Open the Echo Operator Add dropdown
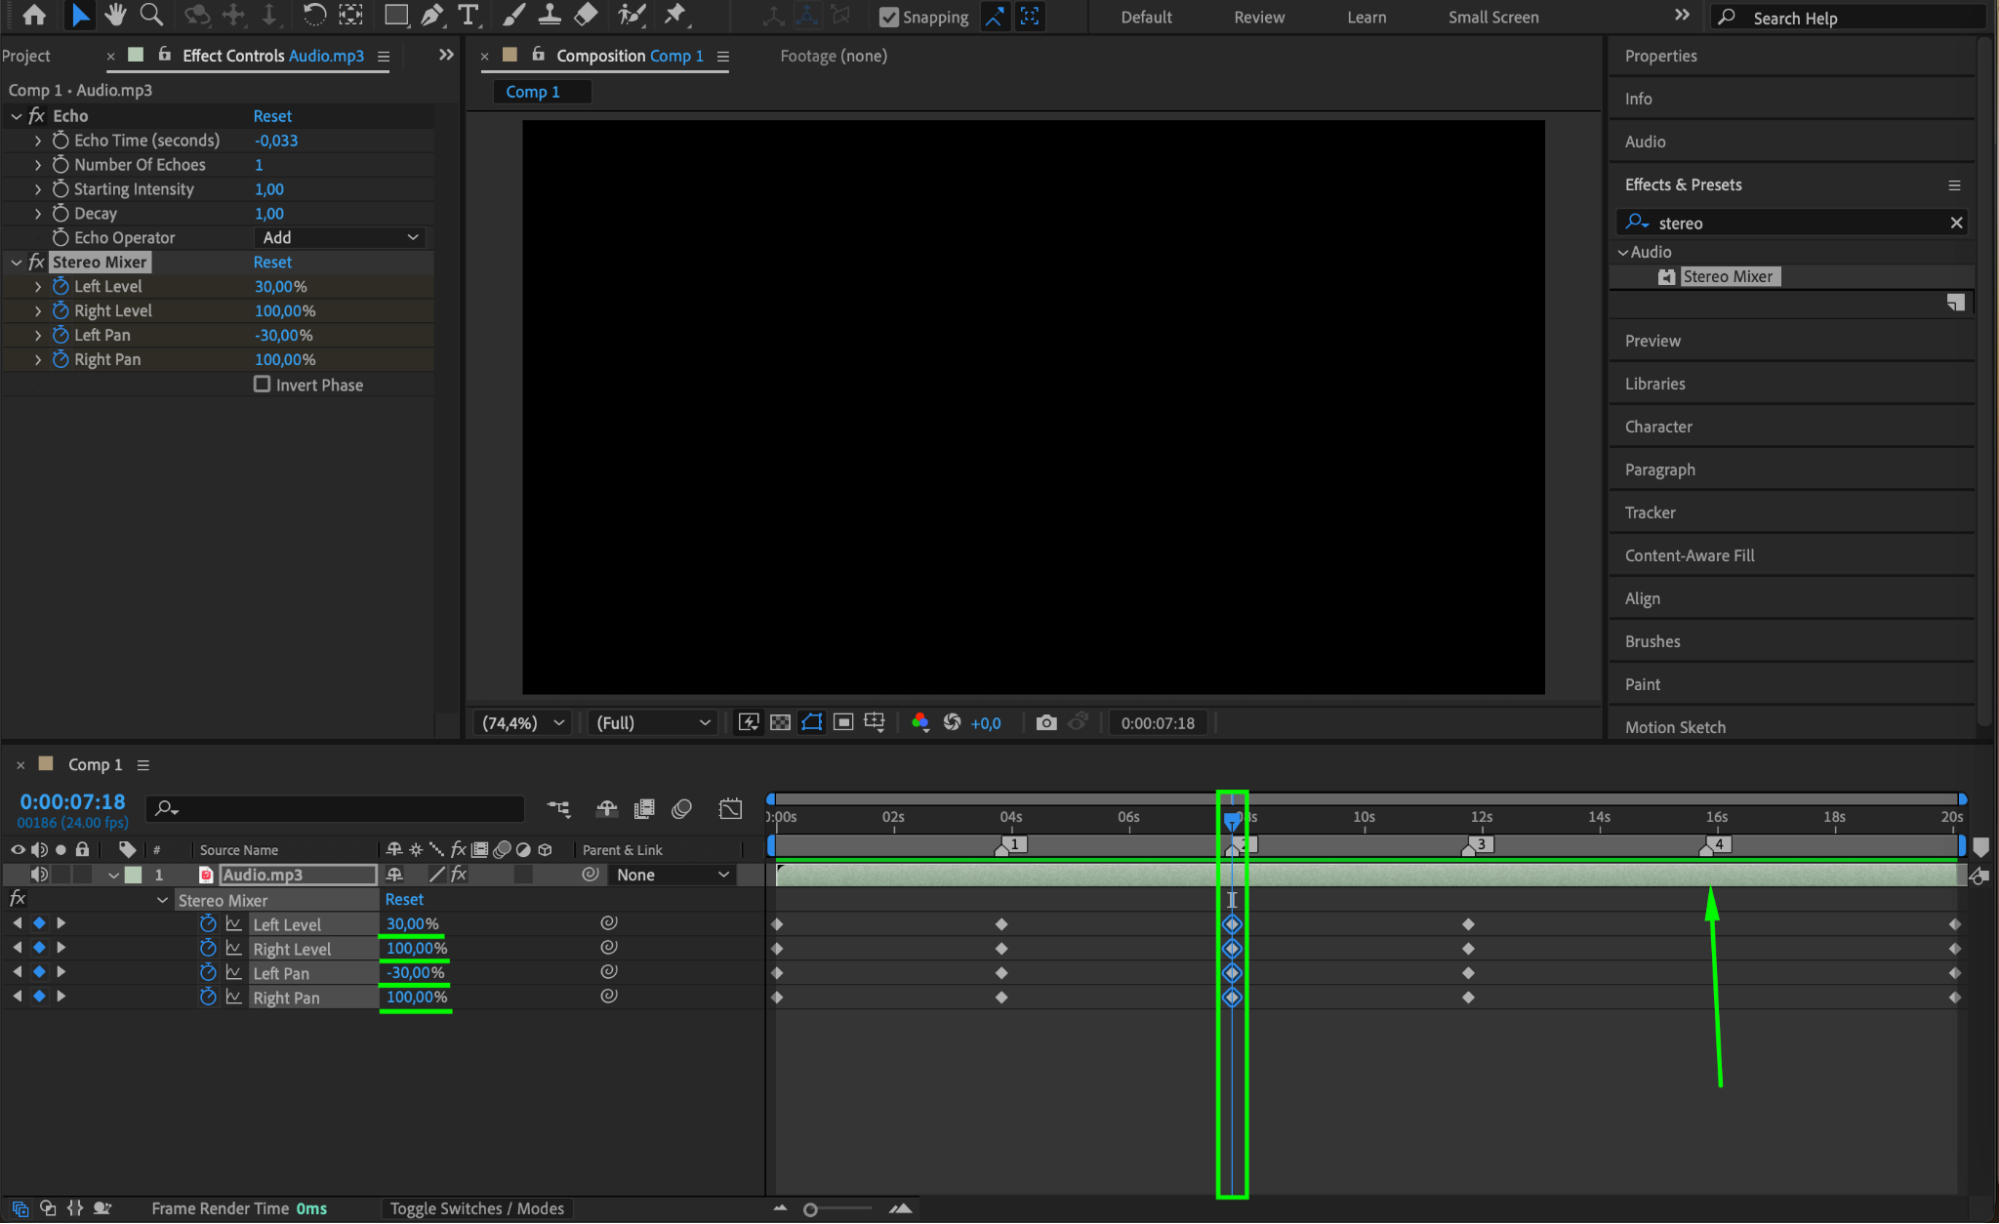 340,237
